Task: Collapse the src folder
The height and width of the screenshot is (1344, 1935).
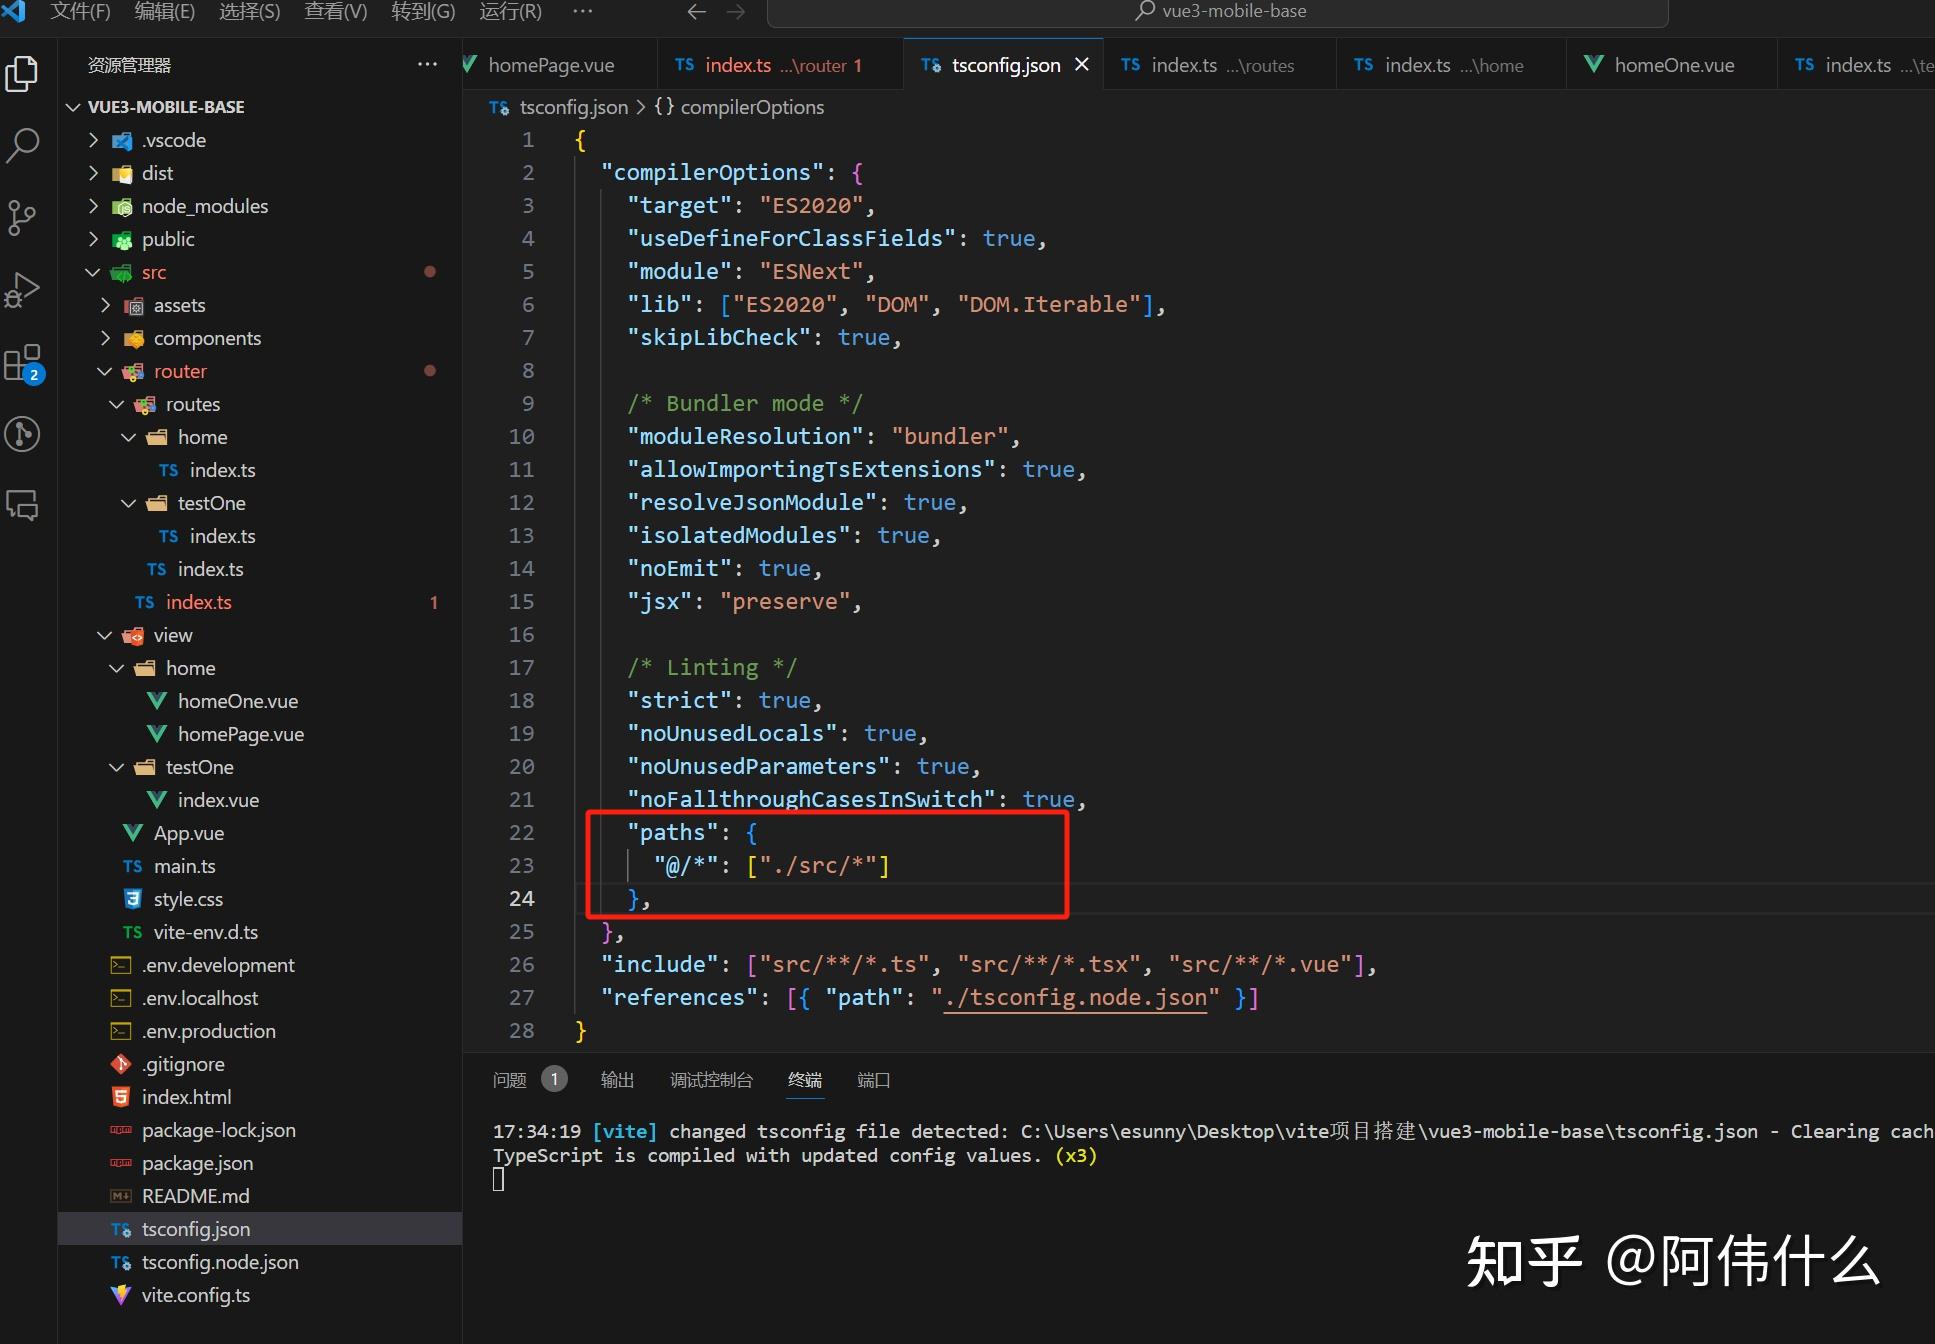Action: click(92, 272)
